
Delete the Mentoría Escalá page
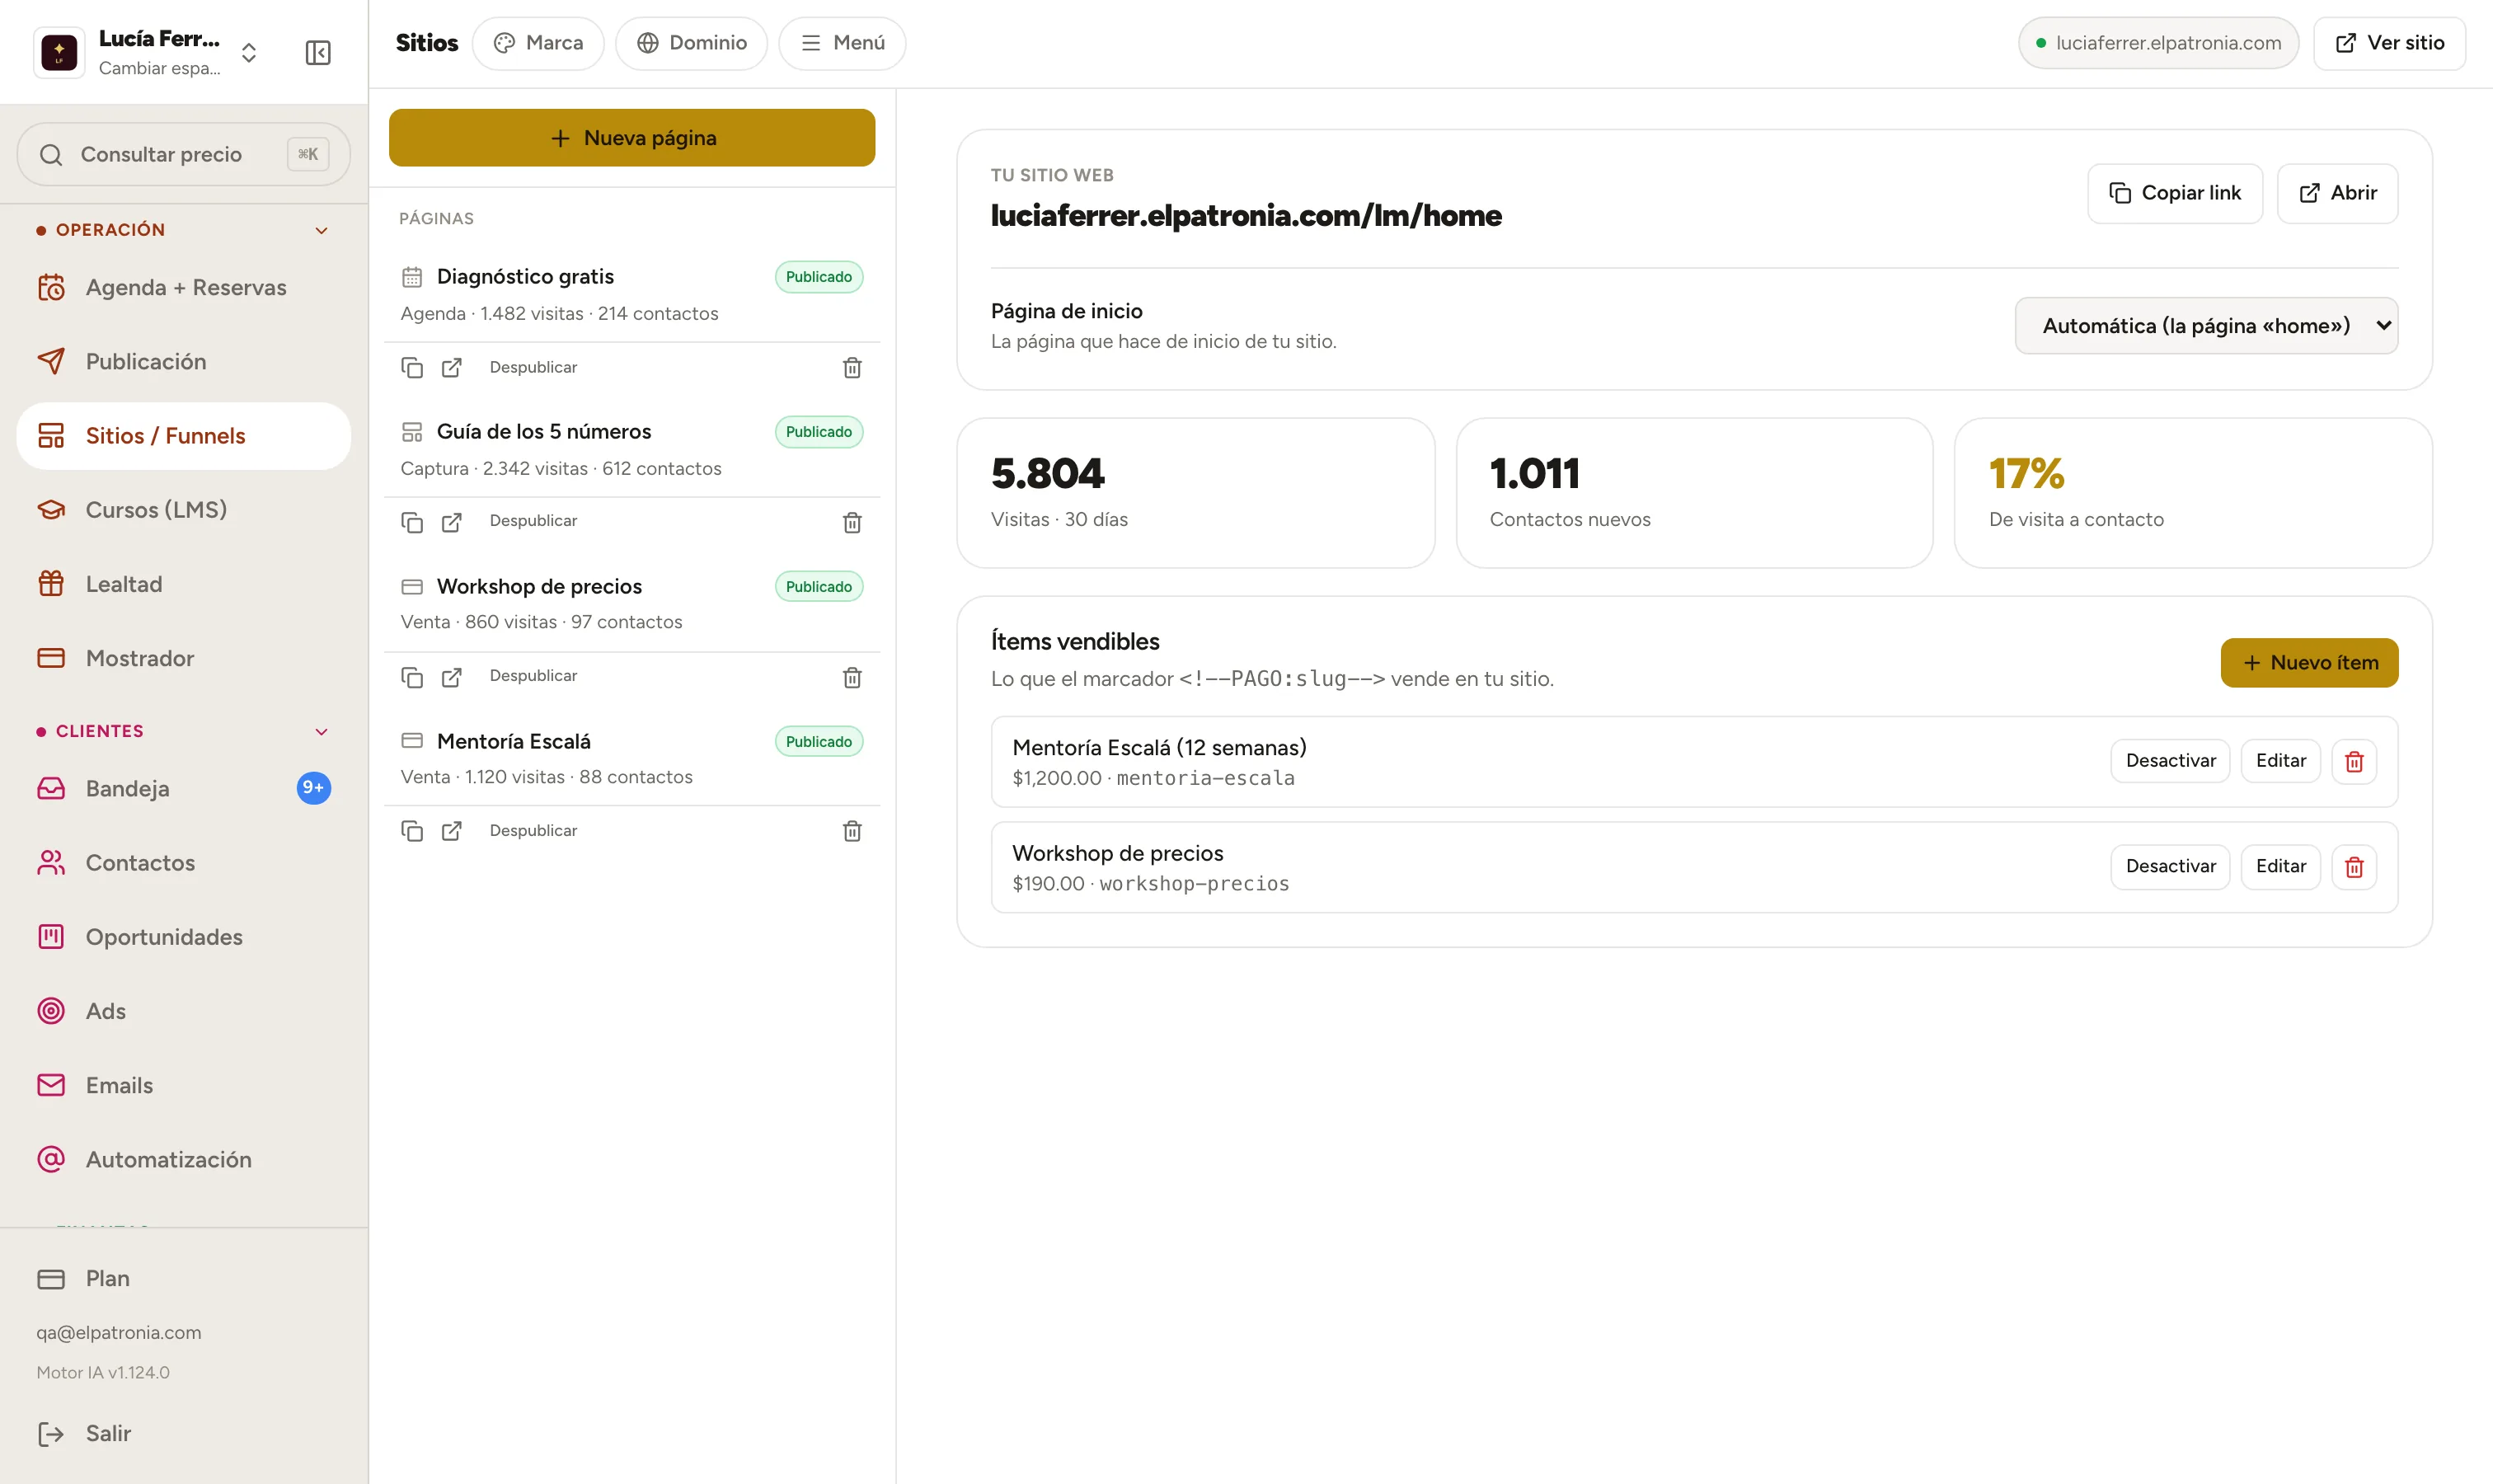852,831
